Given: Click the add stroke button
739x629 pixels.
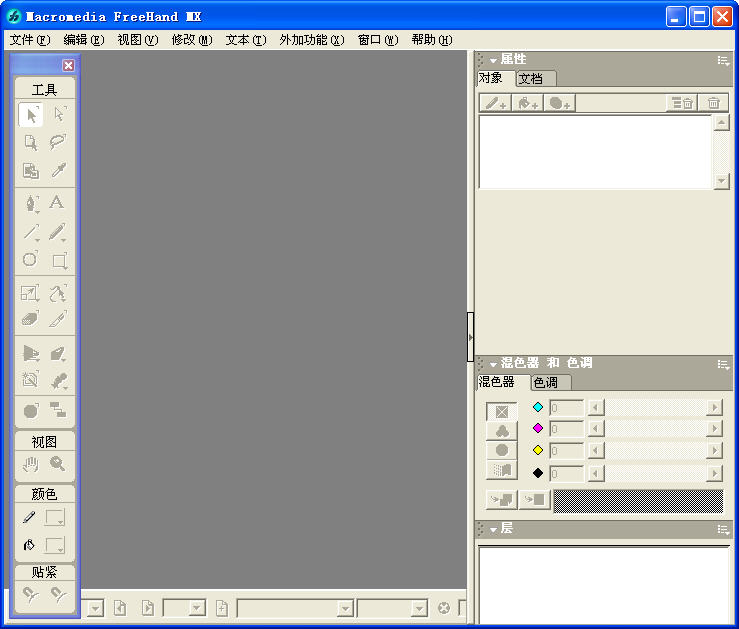Looking at the screenshot, I should pos(495,103).
